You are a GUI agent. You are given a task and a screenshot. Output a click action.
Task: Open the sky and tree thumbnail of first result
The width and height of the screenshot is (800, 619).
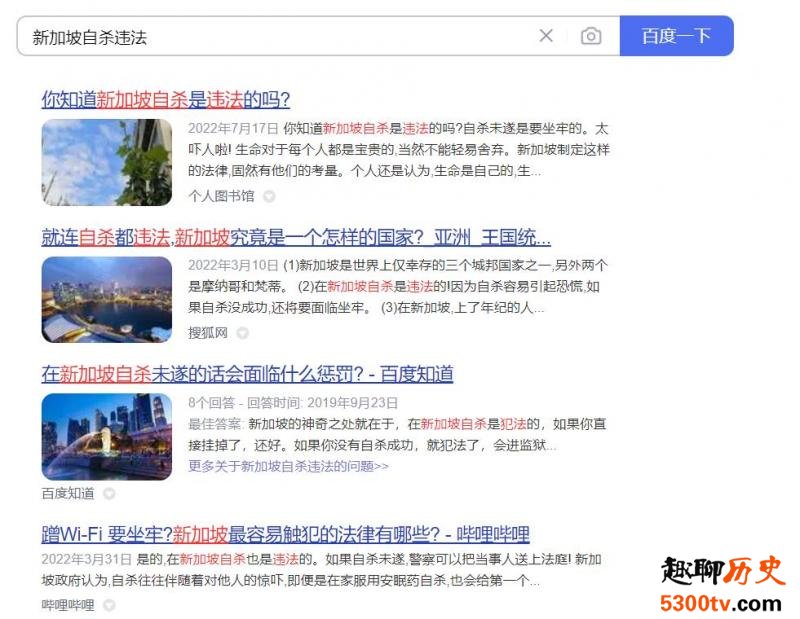[x=107, y=162]
